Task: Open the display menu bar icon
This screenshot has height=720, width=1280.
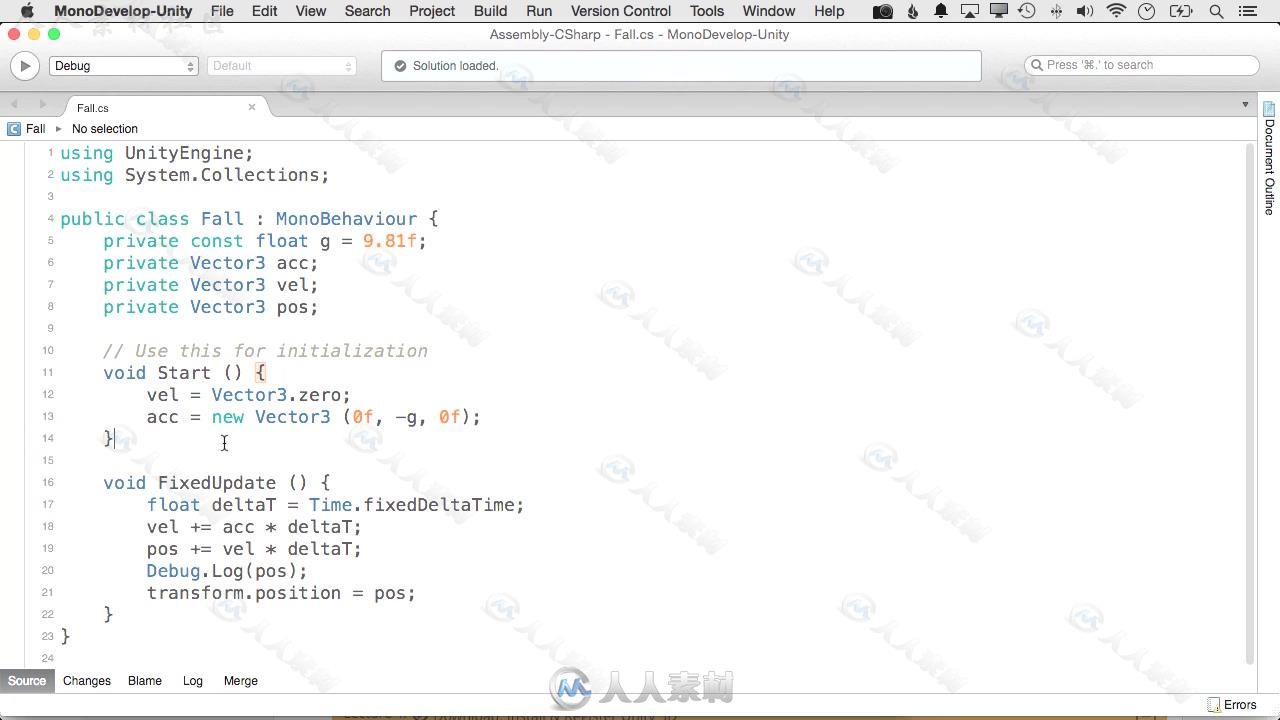Action: coord(998,12)
